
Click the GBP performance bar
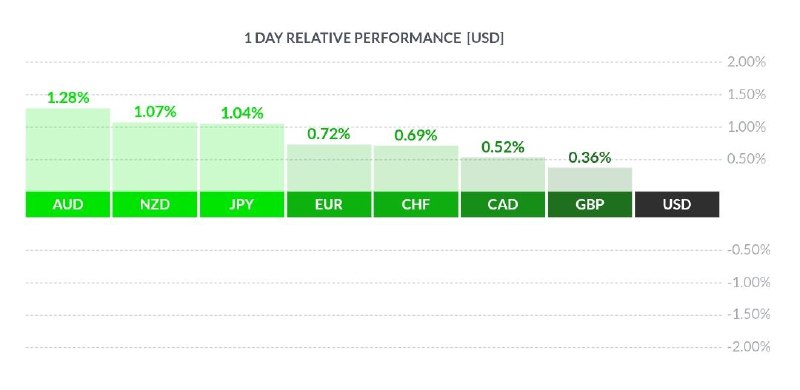click(590, 180)
